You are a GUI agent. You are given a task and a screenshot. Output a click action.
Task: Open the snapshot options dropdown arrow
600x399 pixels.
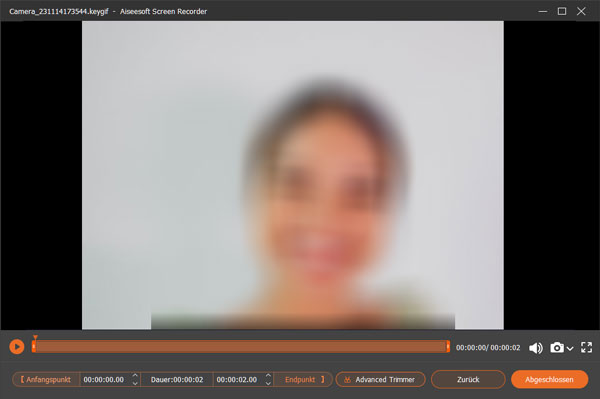click(x=570, y=348)
